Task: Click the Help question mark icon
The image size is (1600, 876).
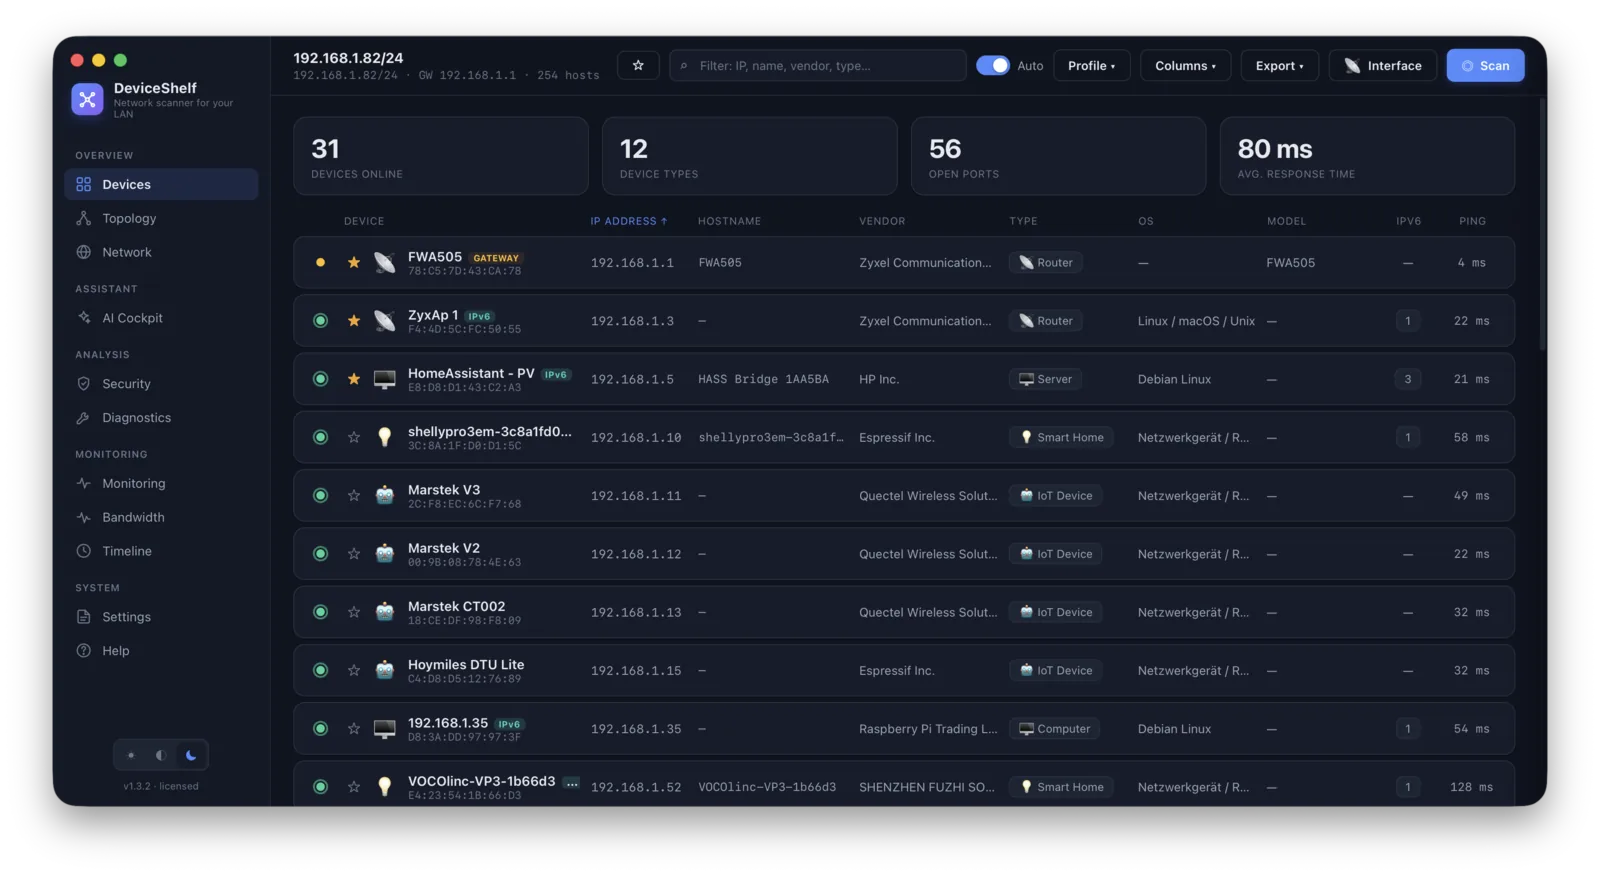Action: 84,651
